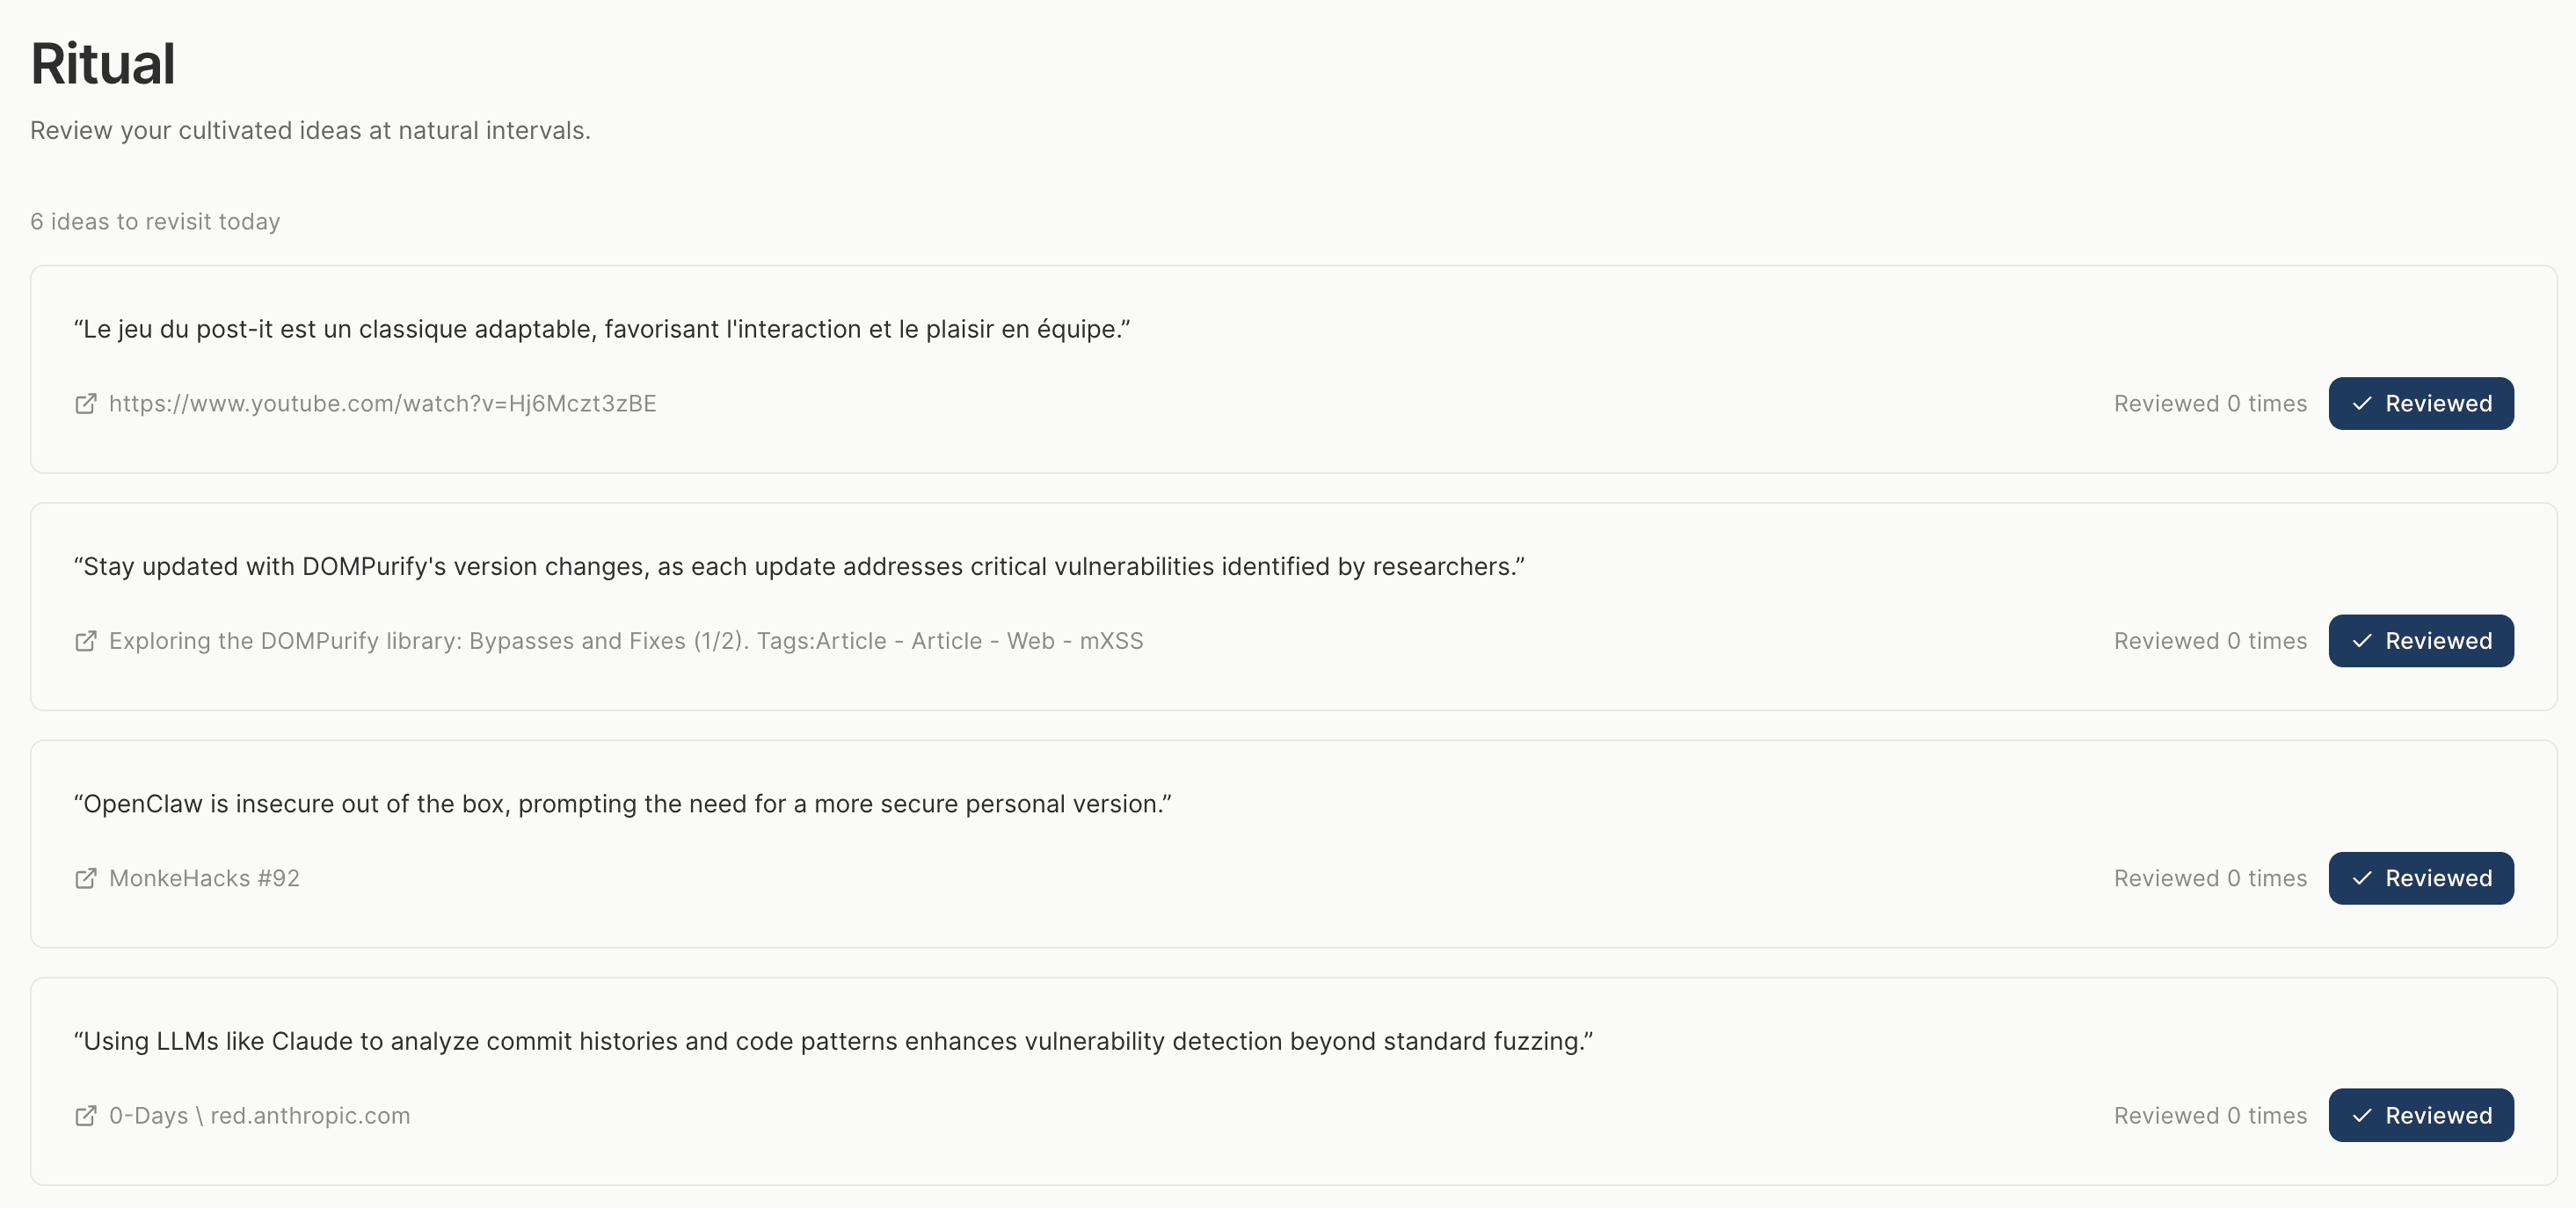Open the DOMPurify Bypasses and Fixes article

pos(625,641)
